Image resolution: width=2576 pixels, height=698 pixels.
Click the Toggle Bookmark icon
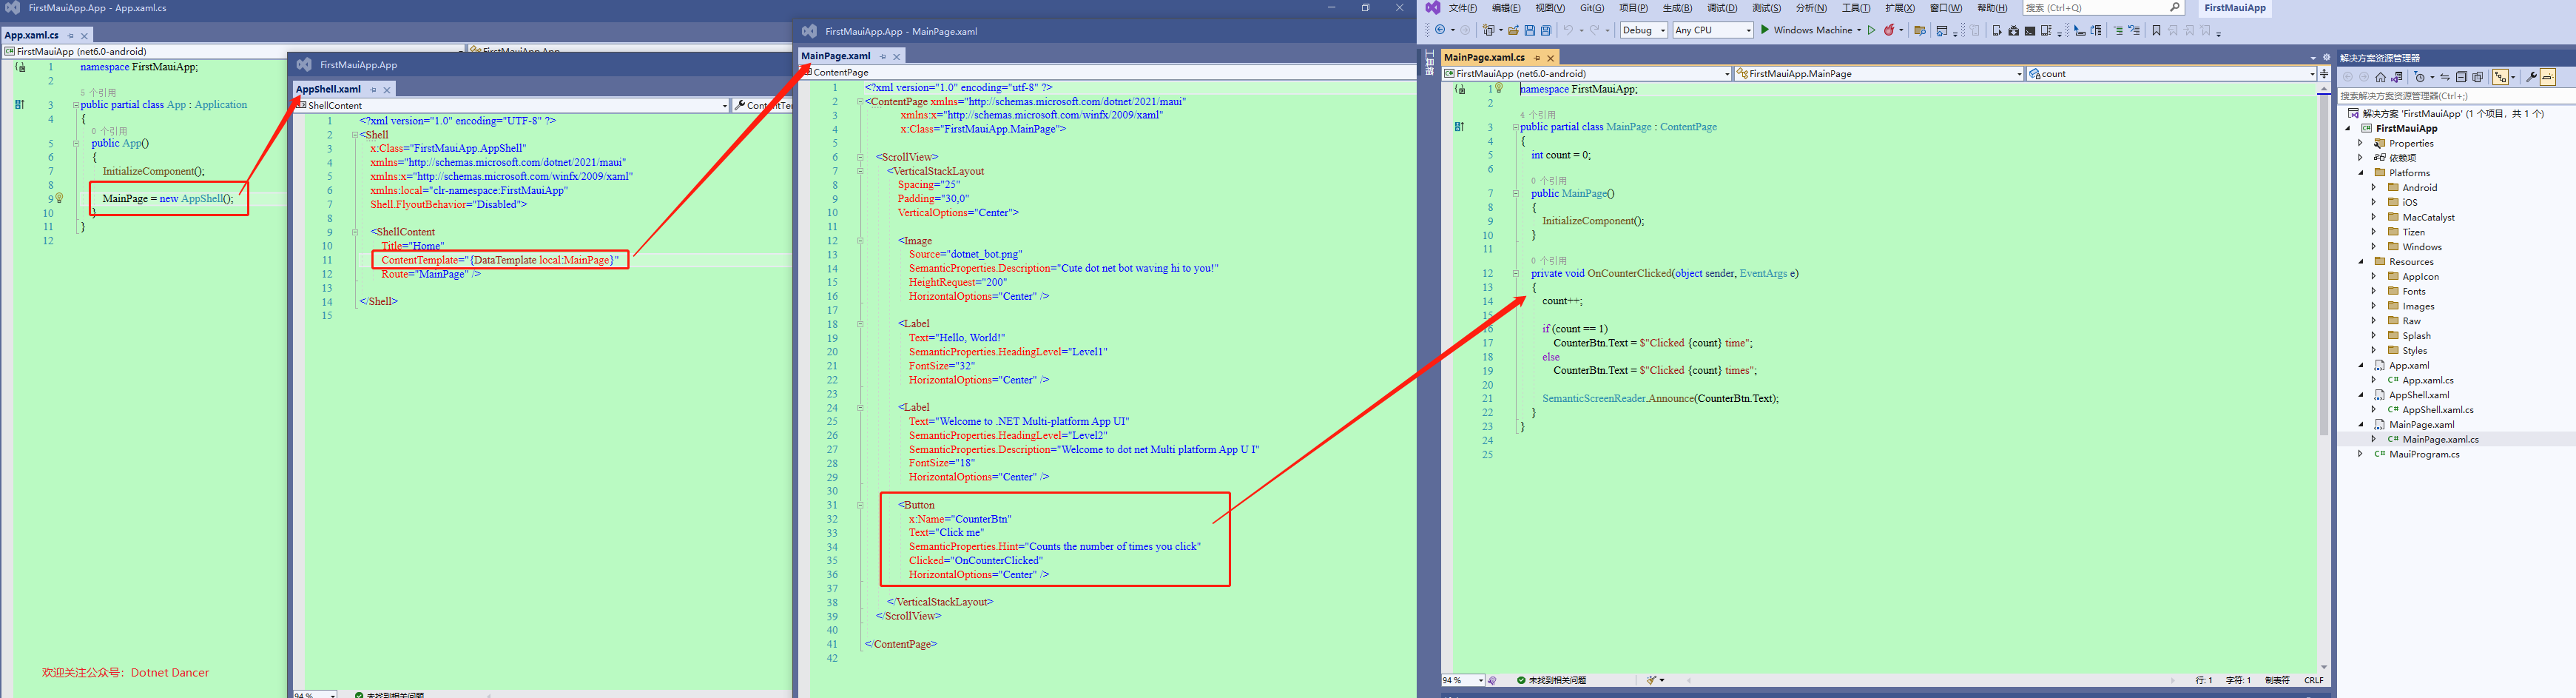2157,31
